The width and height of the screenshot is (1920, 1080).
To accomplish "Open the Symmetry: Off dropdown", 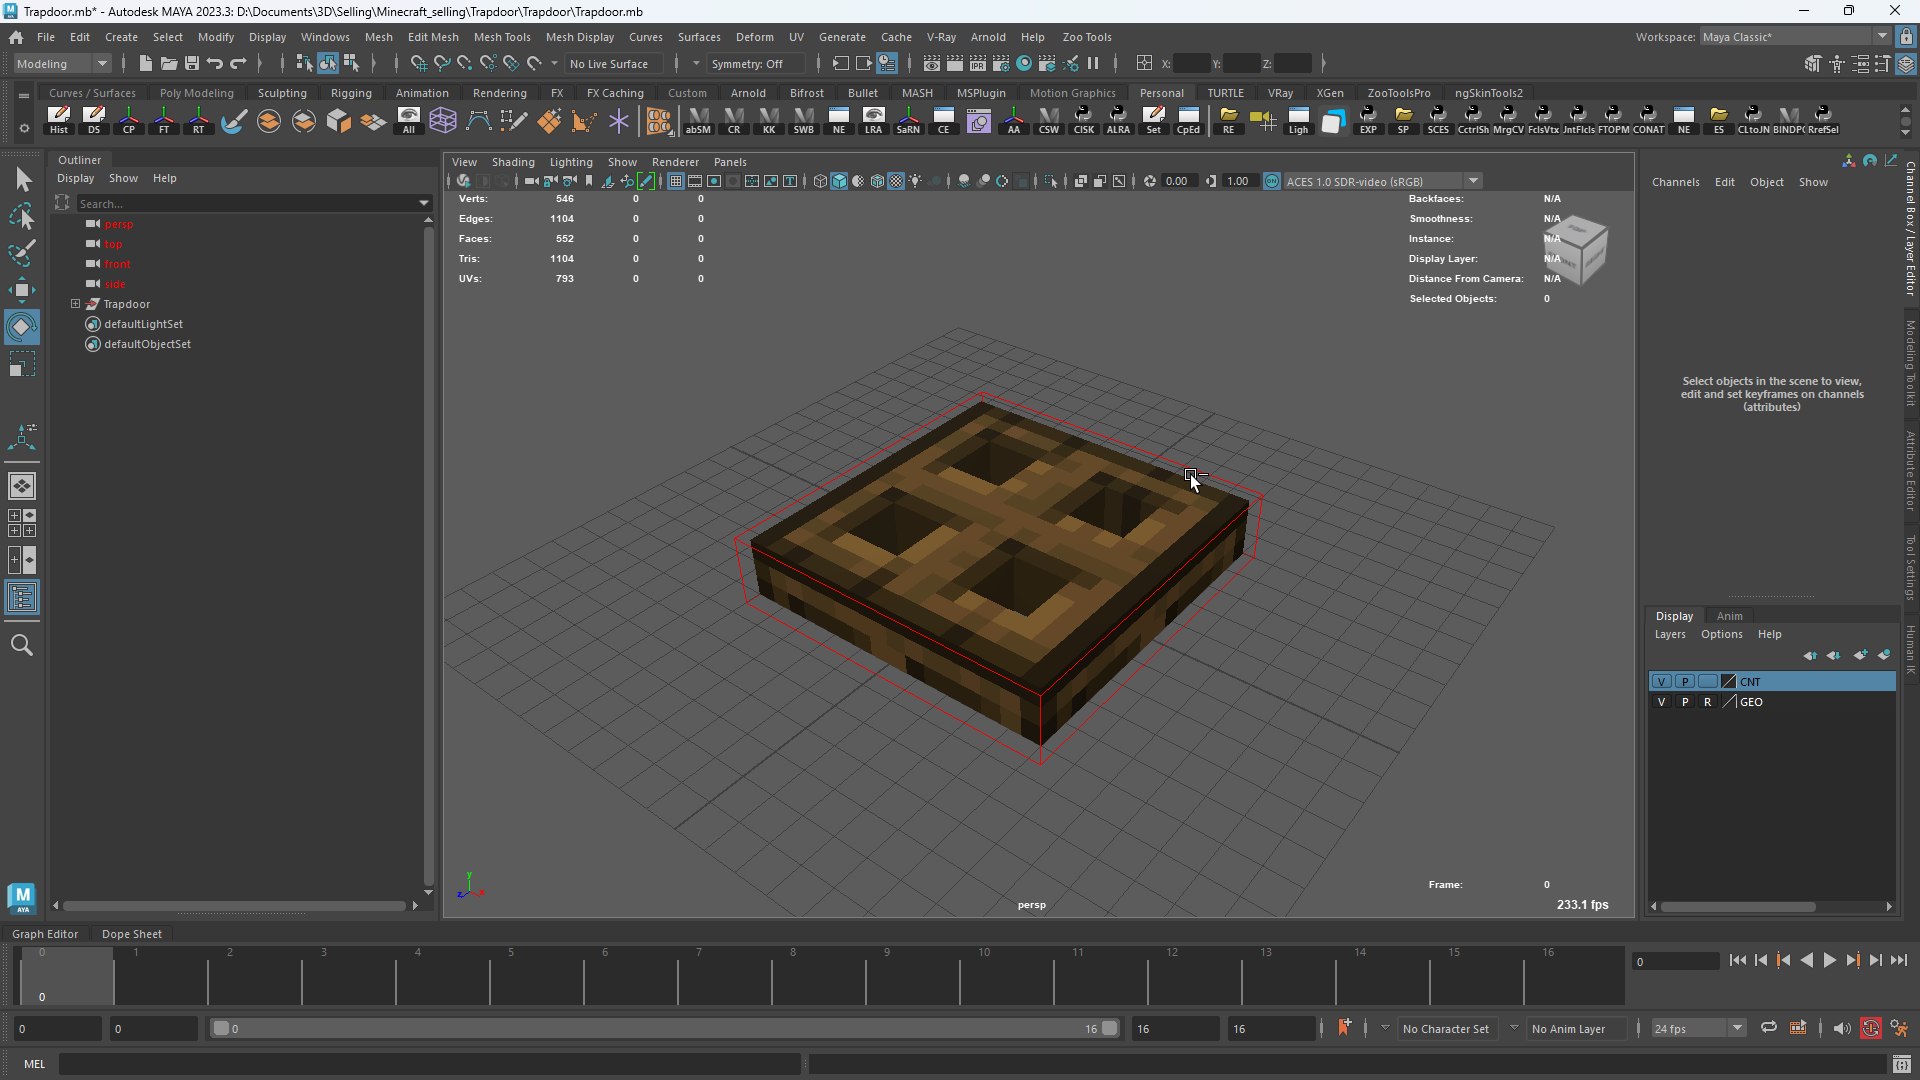I will (x=756, y=64).
